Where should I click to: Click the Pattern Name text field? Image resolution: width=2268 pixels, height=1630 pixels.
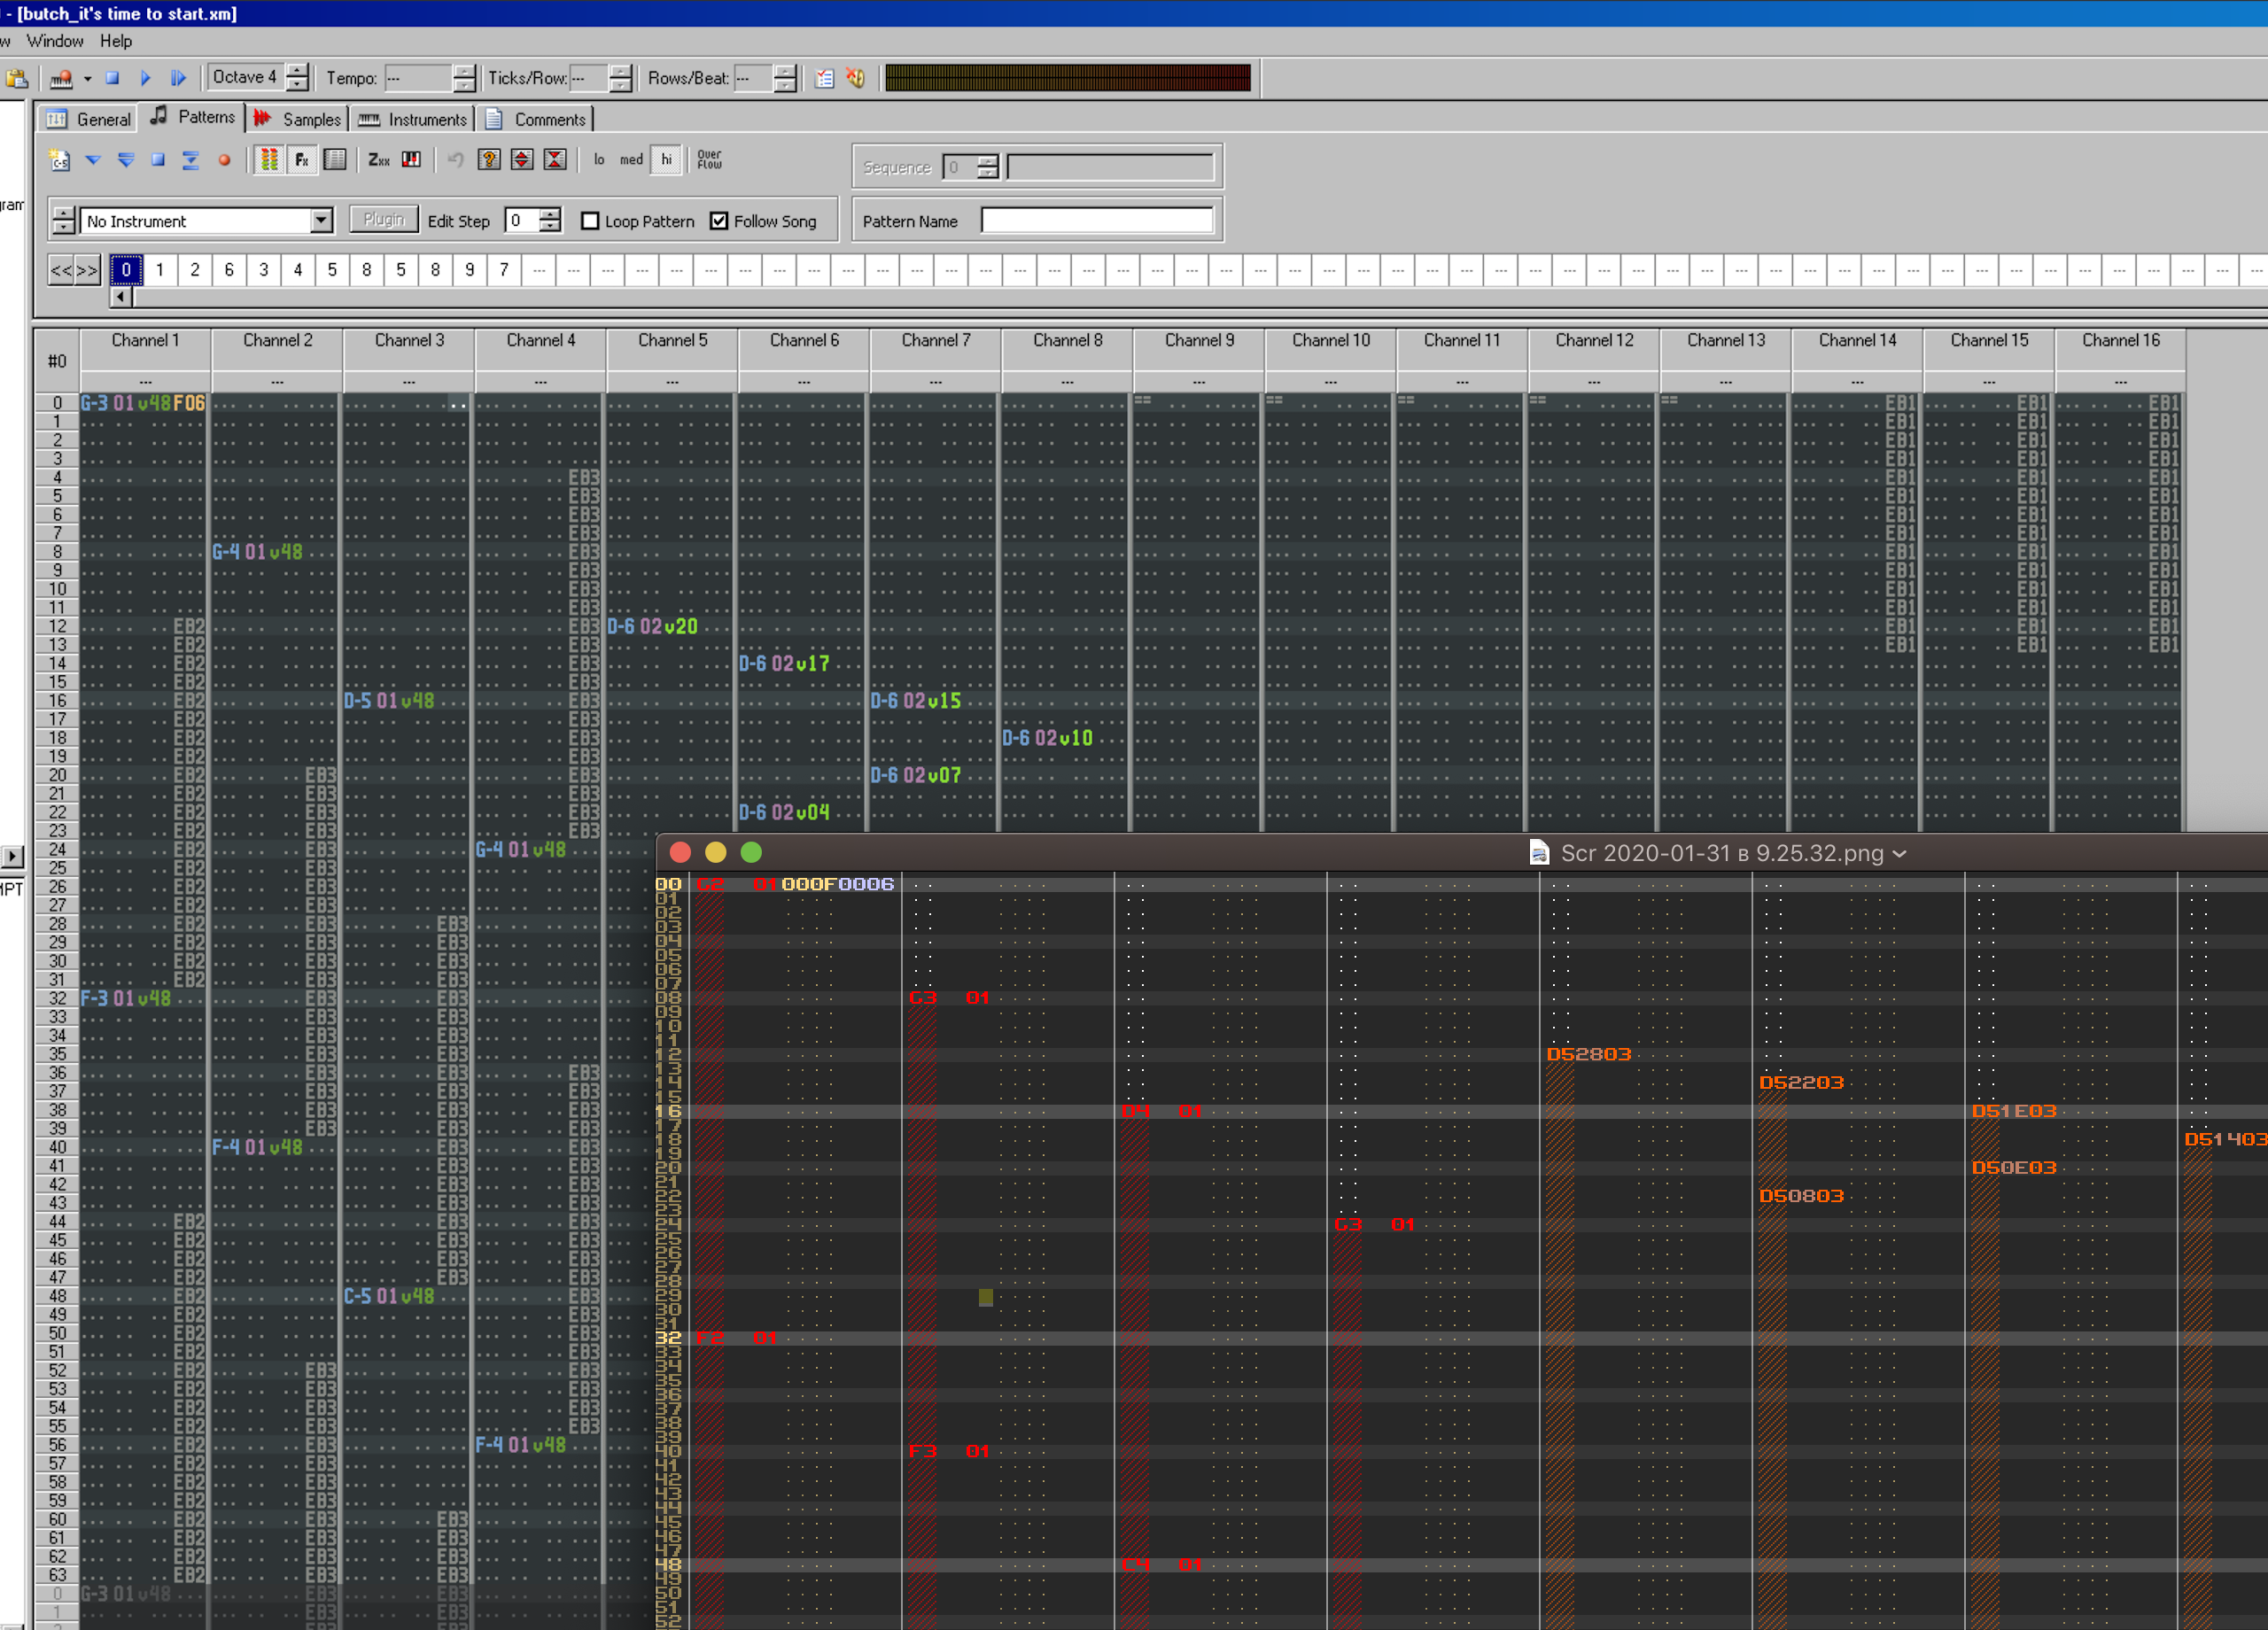point(1097,221)
